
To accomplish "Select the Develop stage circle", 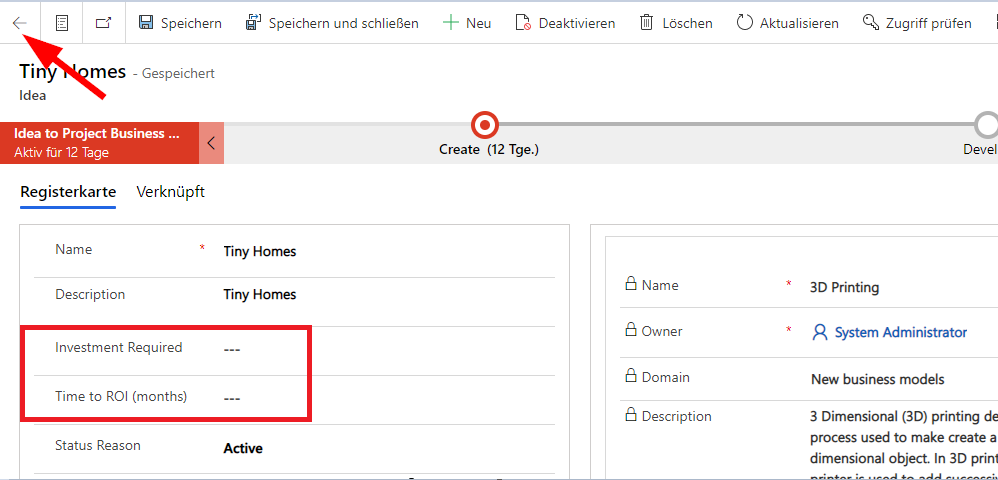I will pos(987,125).
